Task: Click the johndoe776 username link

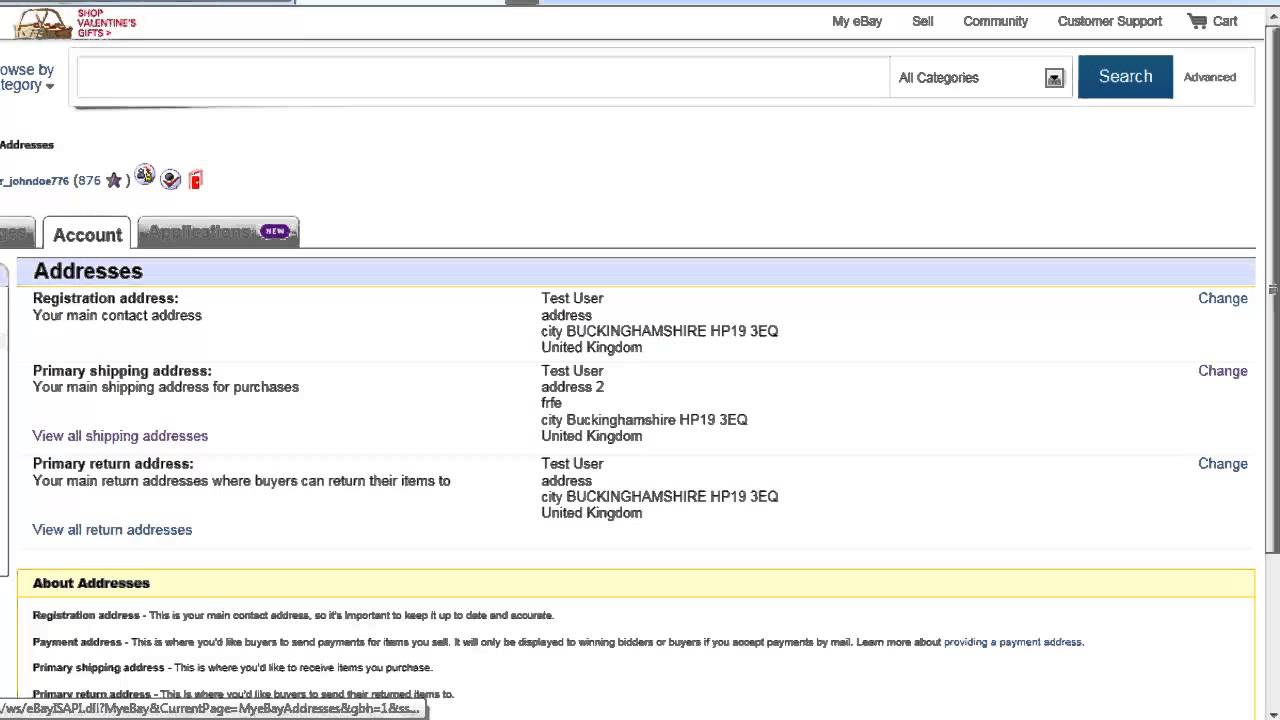Action: click(34, 181)
